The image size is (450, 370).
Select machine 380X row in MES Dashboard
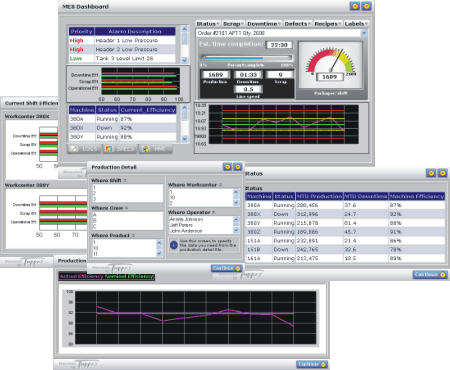coord(122,128)
